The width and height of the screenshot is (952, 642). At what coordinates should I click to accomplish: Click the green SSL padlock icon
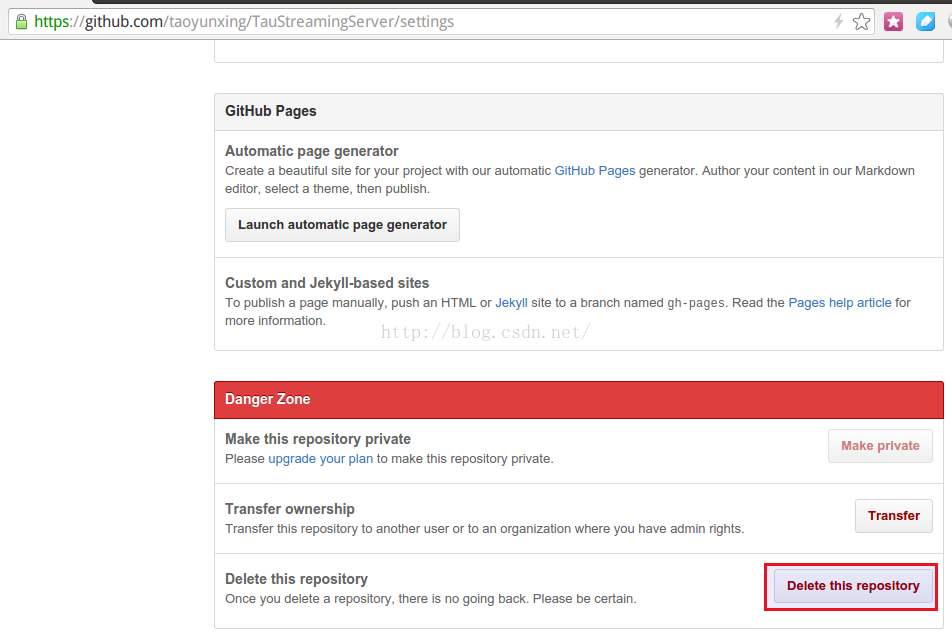[x=21, y=22]
